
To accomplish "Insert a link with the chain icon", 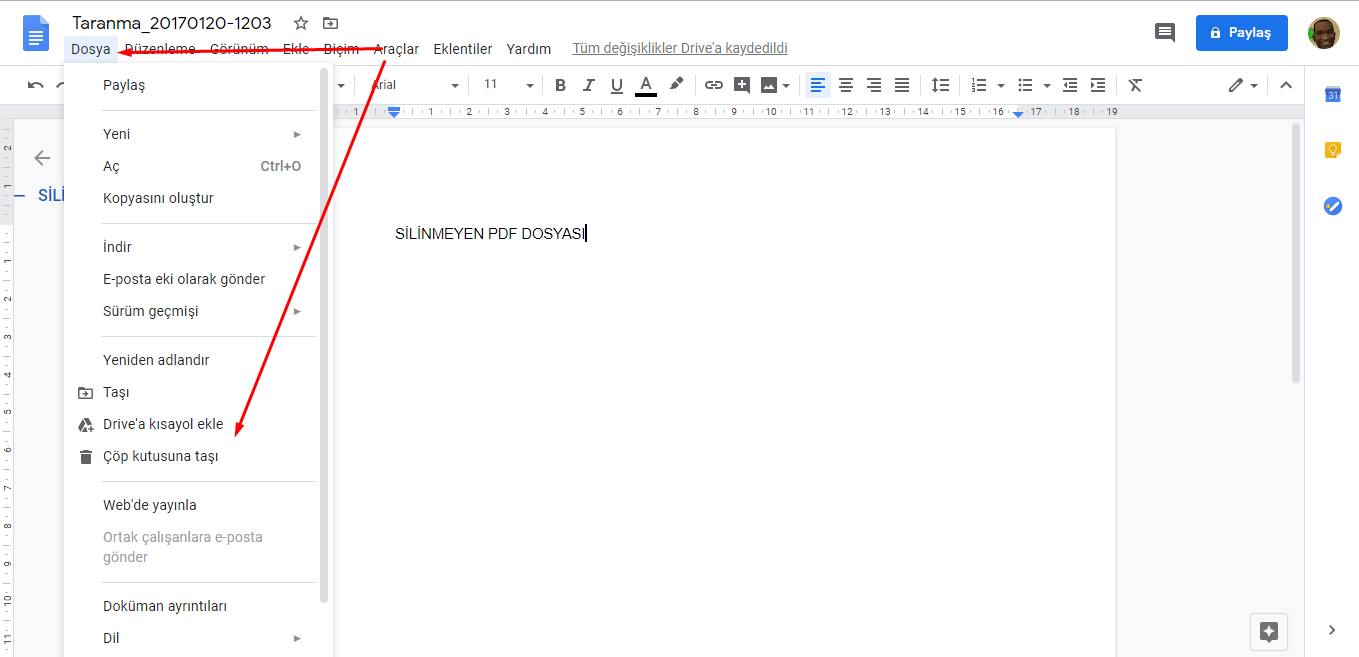I will [714, 85].
